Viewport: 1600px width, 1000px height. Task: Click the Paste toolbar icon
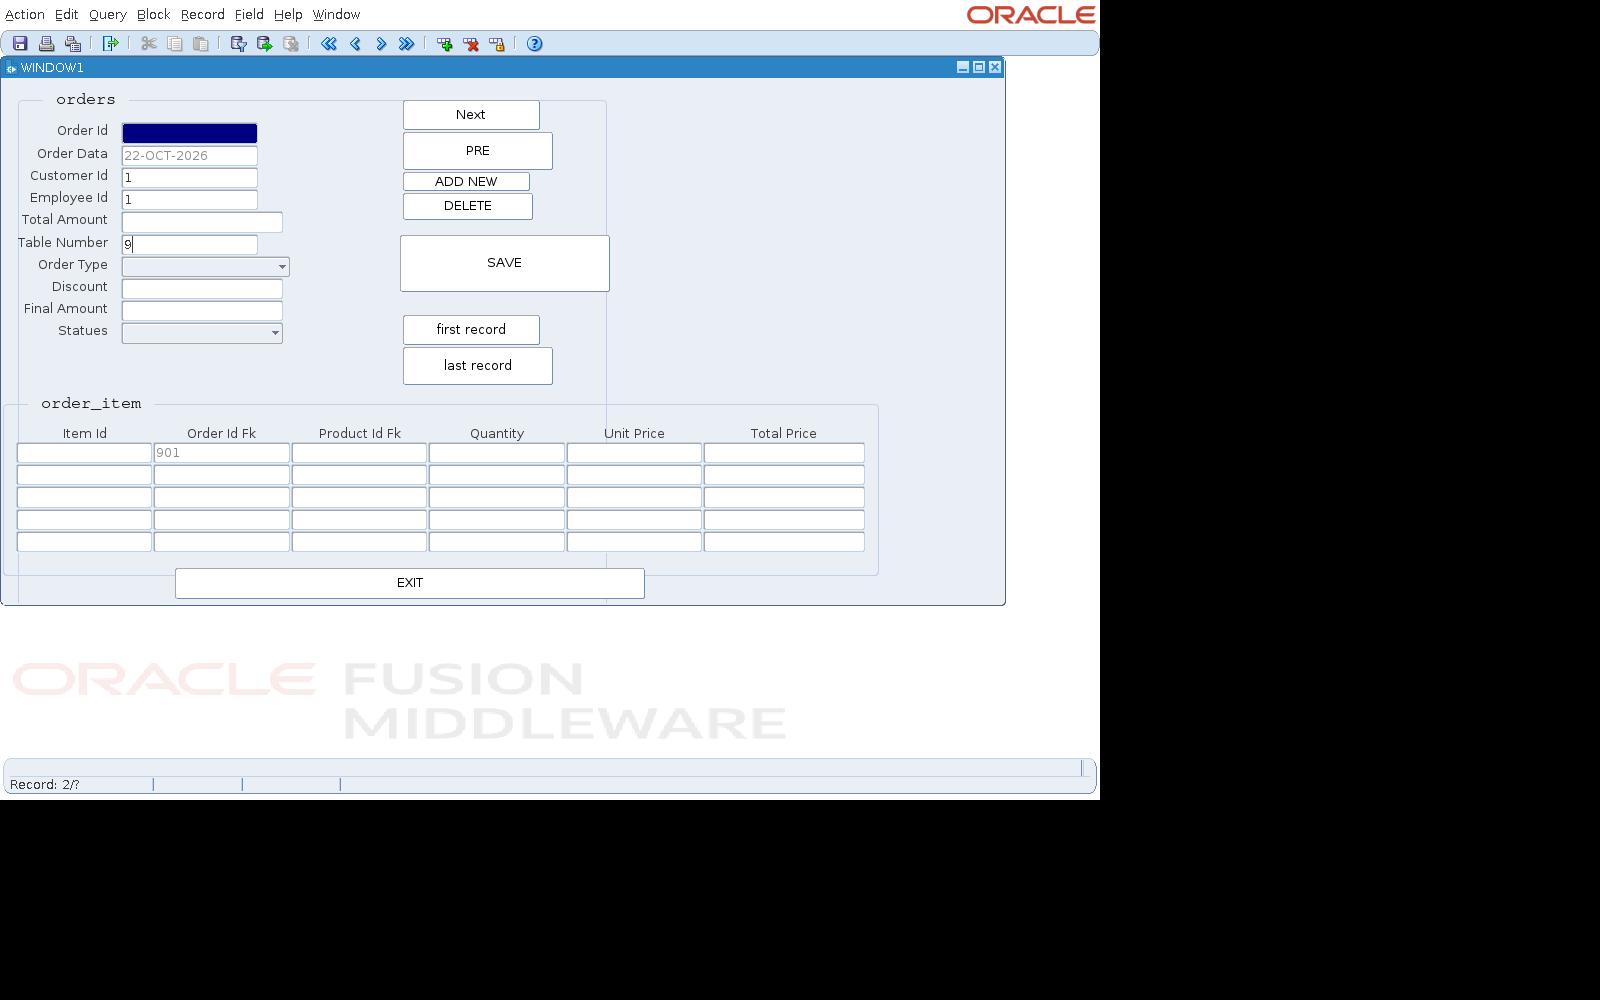coord(201,44)
